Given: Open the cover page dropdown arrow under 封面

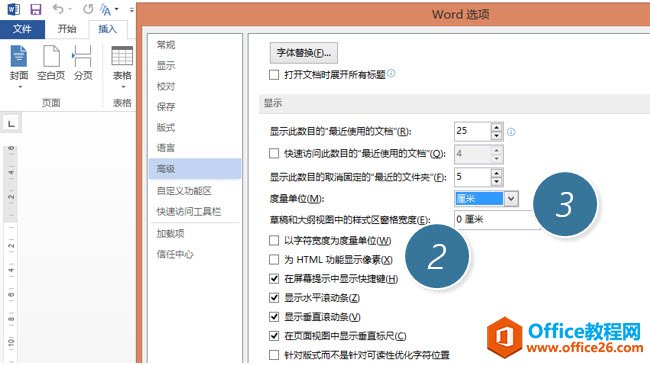Looking at the screenshot, I should coord(19,87).
